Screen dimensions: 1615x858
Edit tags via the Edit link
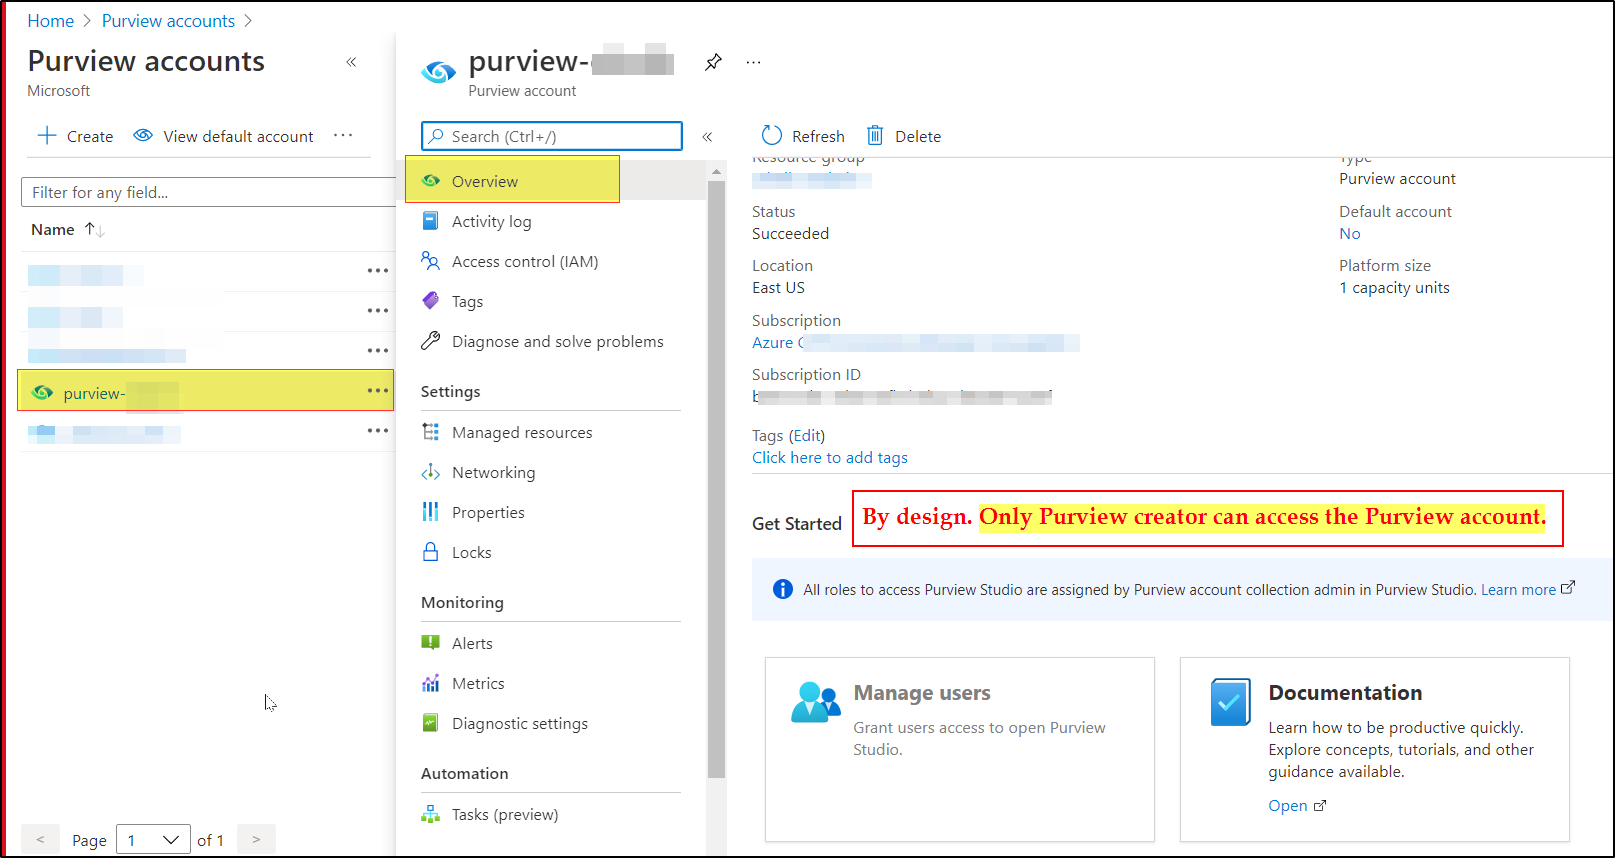(x=807, y=435)
